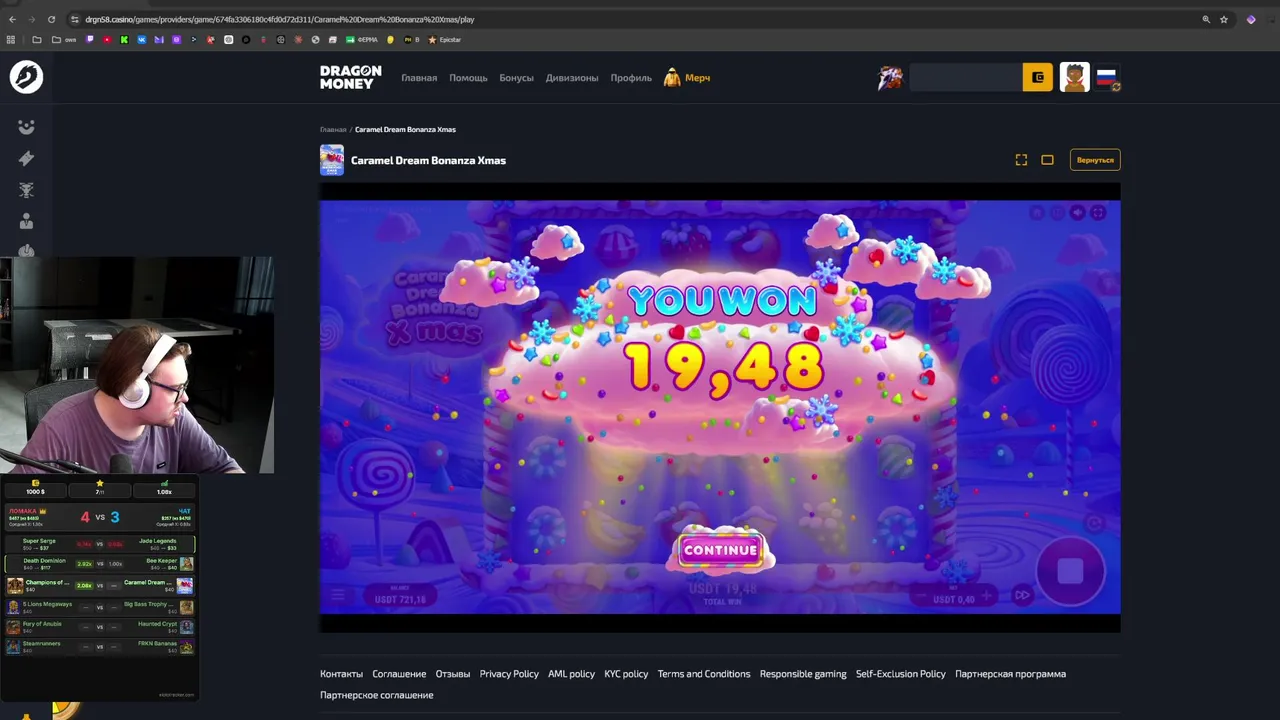The height and width of the screenshot is (720, 1280).
Task: Click the browser address bar URL
Action: pyautogui.click(x=280, y=19)
